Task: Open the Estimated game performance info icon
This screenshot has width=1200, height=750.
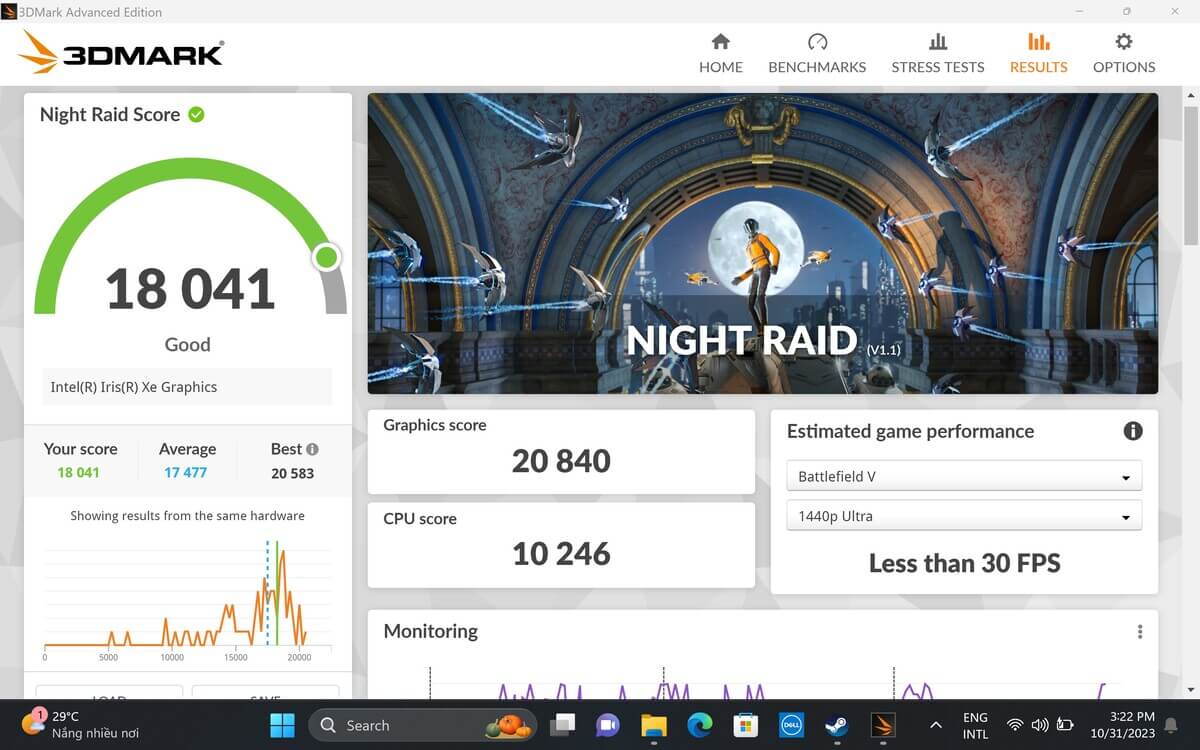Action: 1132,431
